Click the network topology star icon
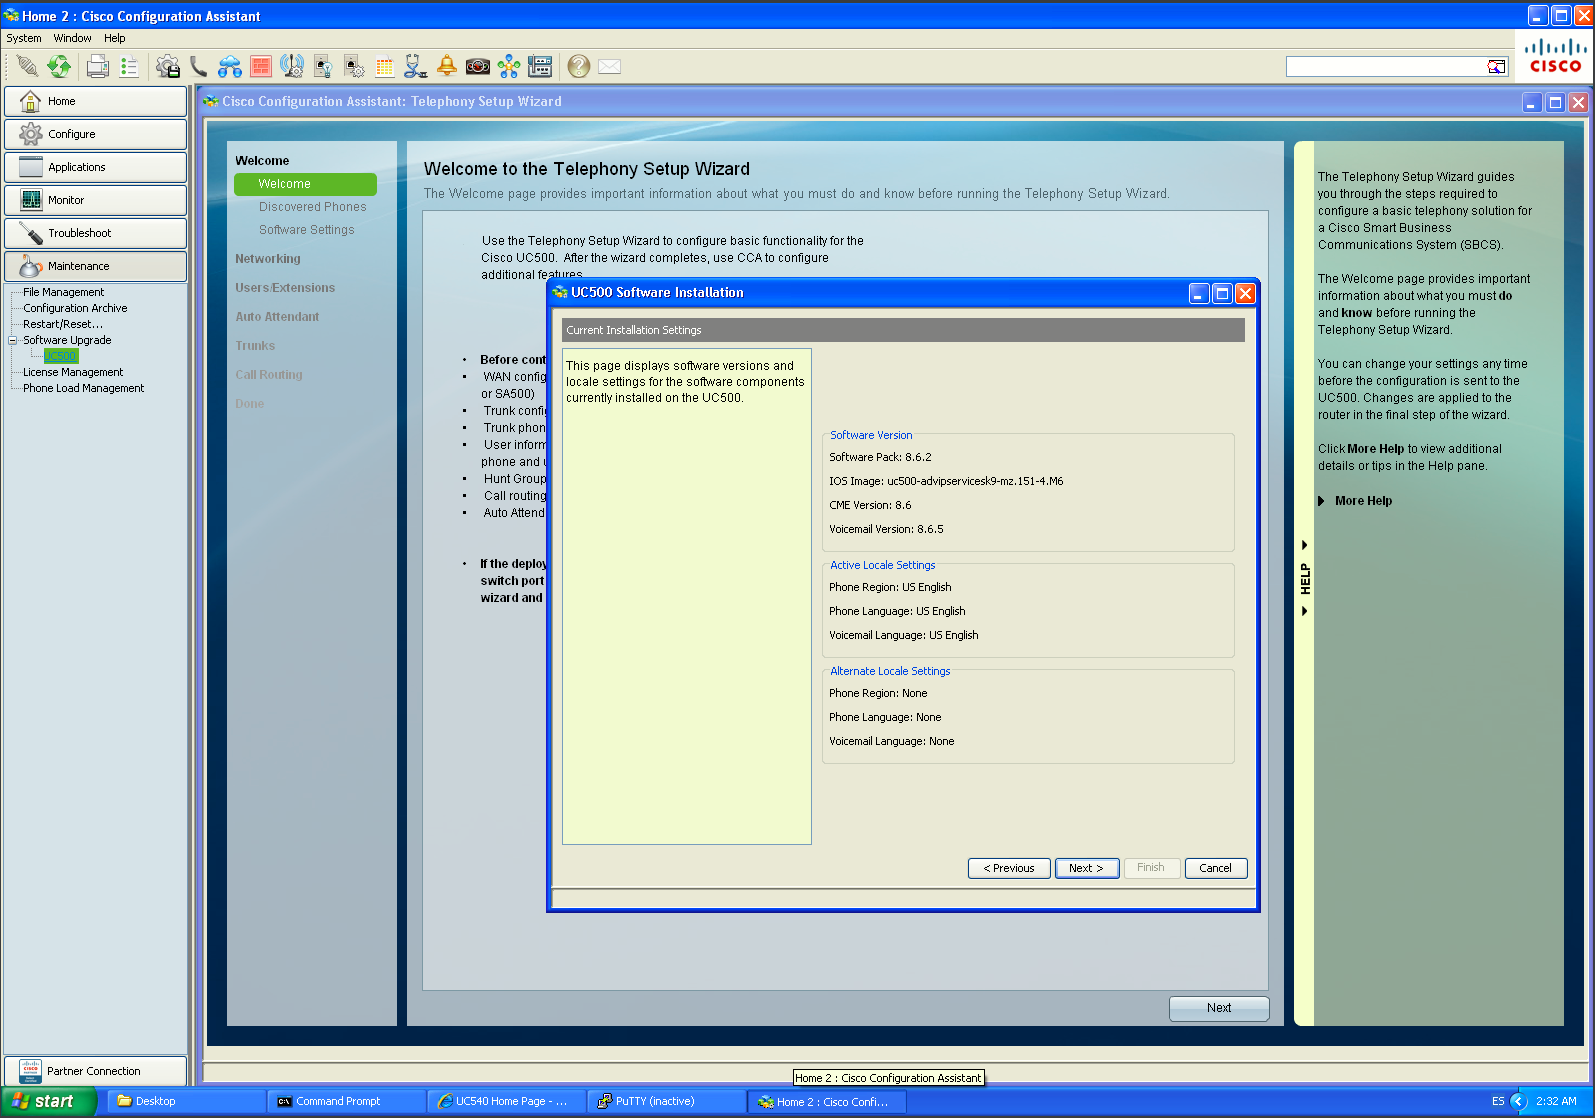1595x1118 pixels. 509,66
